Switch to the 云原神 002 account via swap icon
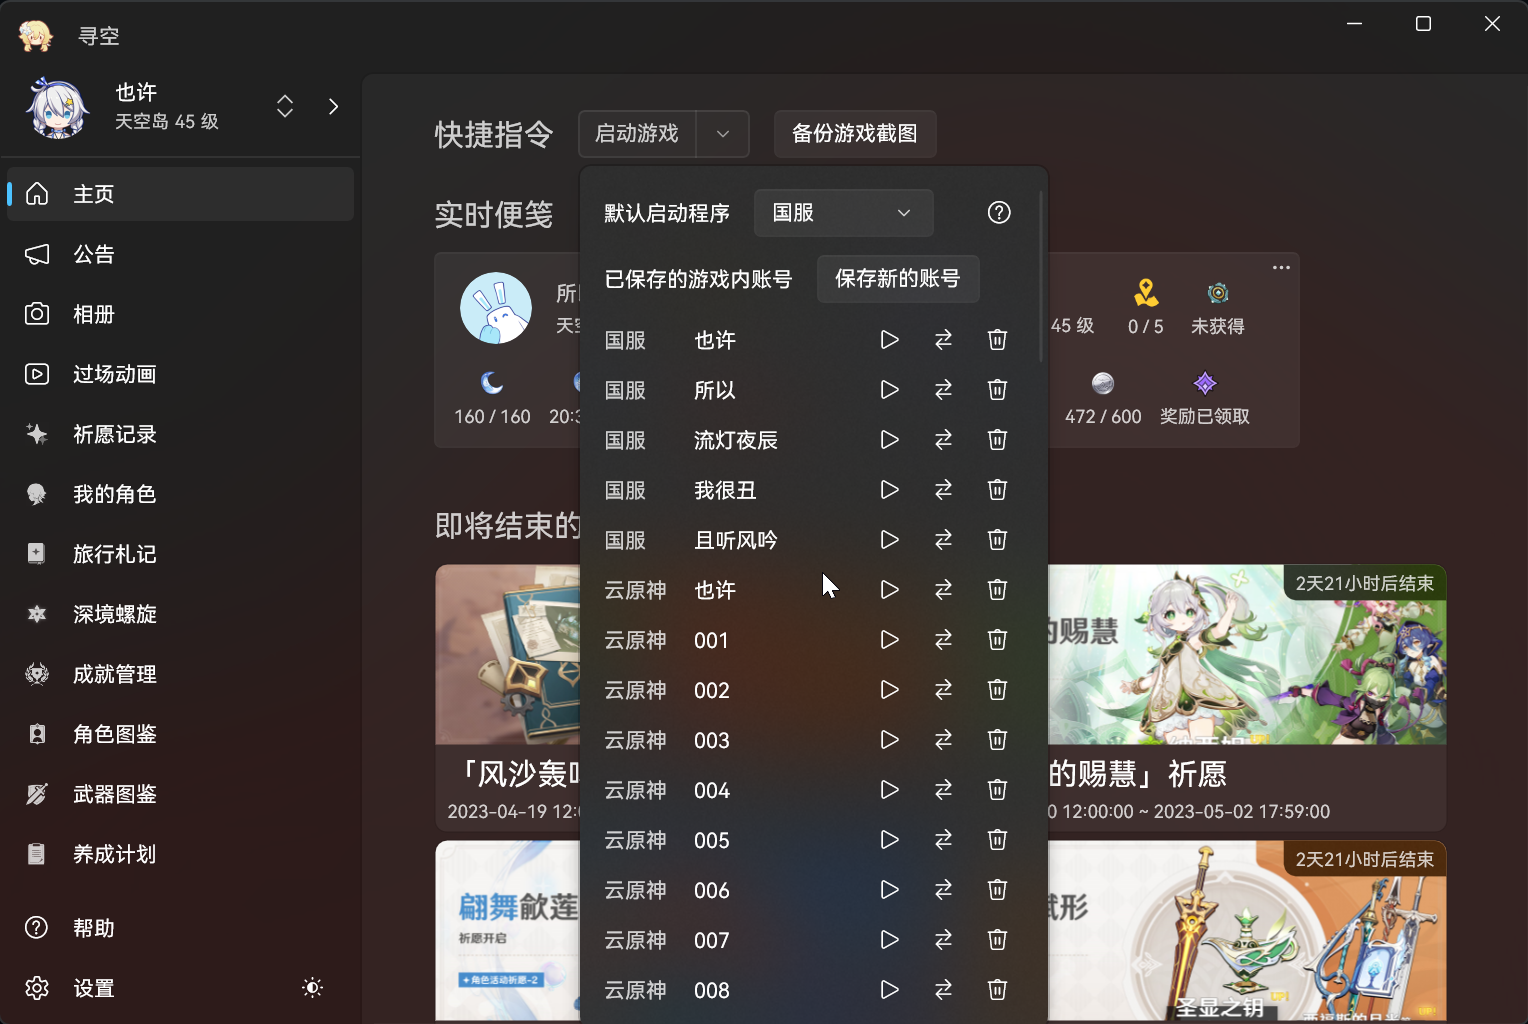The height and width of the screenshot is (1024, 1528). pyautogui.click(x=943, y=690)
